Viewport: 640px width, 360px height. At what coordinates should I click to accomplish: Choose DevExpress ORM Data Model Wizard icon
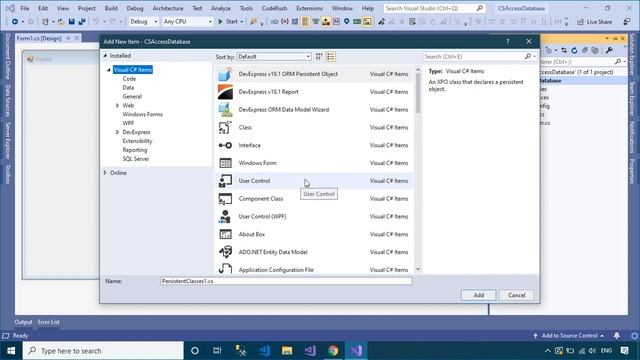(x=225, y=109)
